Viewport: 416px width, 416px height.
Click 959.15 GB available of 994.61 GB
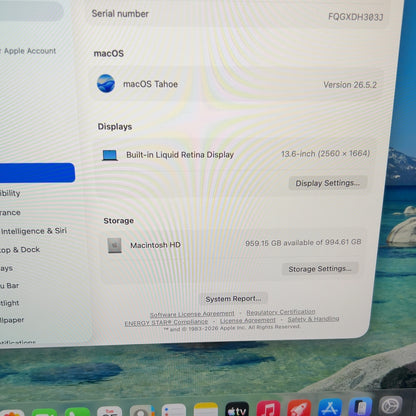coord(303,242)
